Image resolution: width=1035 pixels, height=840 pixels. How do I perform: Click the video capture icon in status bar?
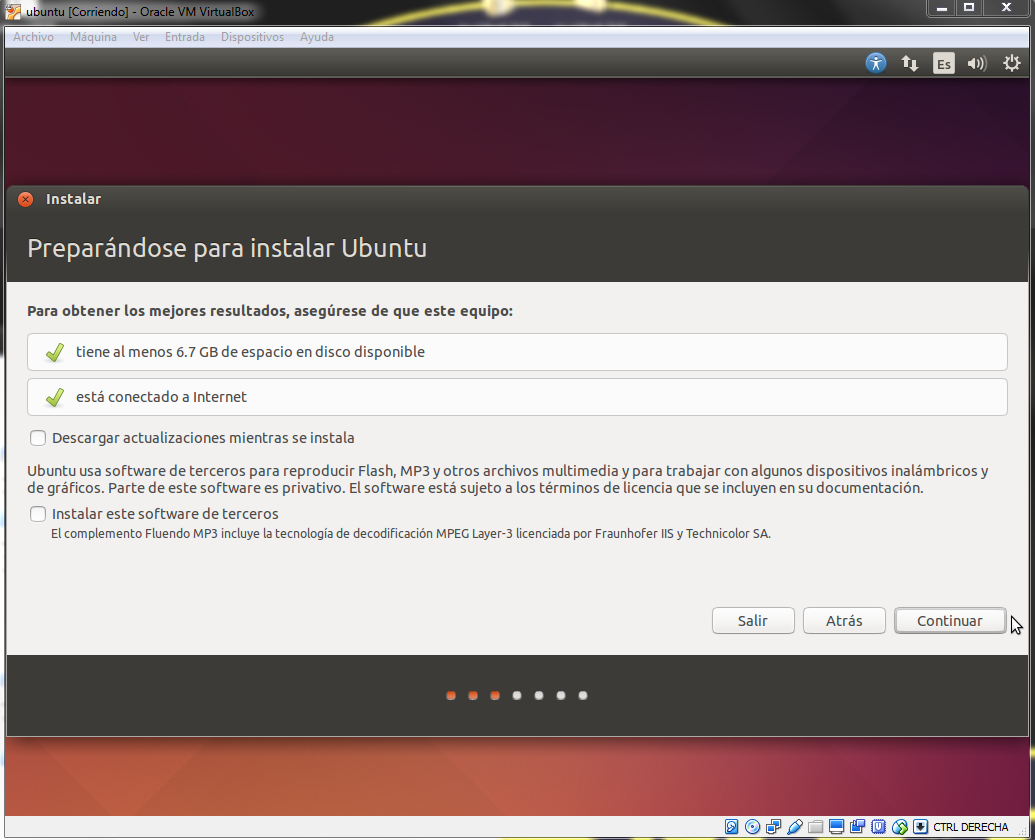pyautogui.click(x=857, y=826)
